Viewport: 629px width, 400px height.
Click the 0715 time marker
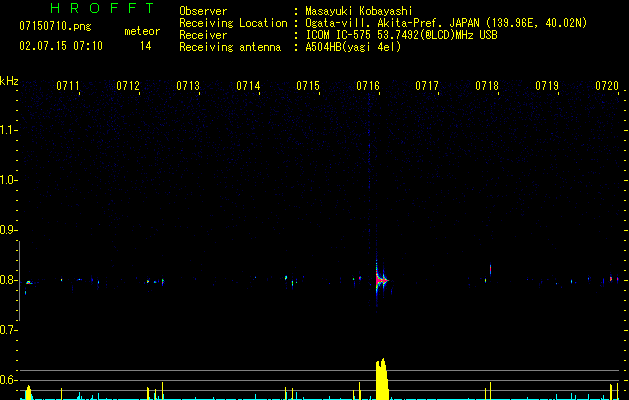tap(308, 85)
